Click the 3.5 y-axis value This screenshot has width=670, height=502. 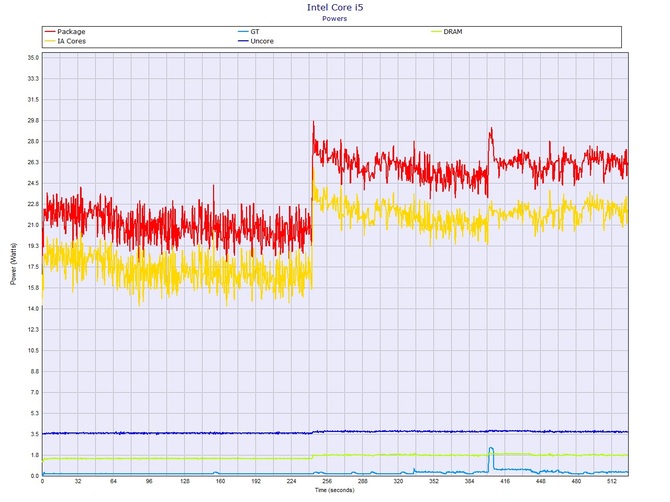pos(35,434)
